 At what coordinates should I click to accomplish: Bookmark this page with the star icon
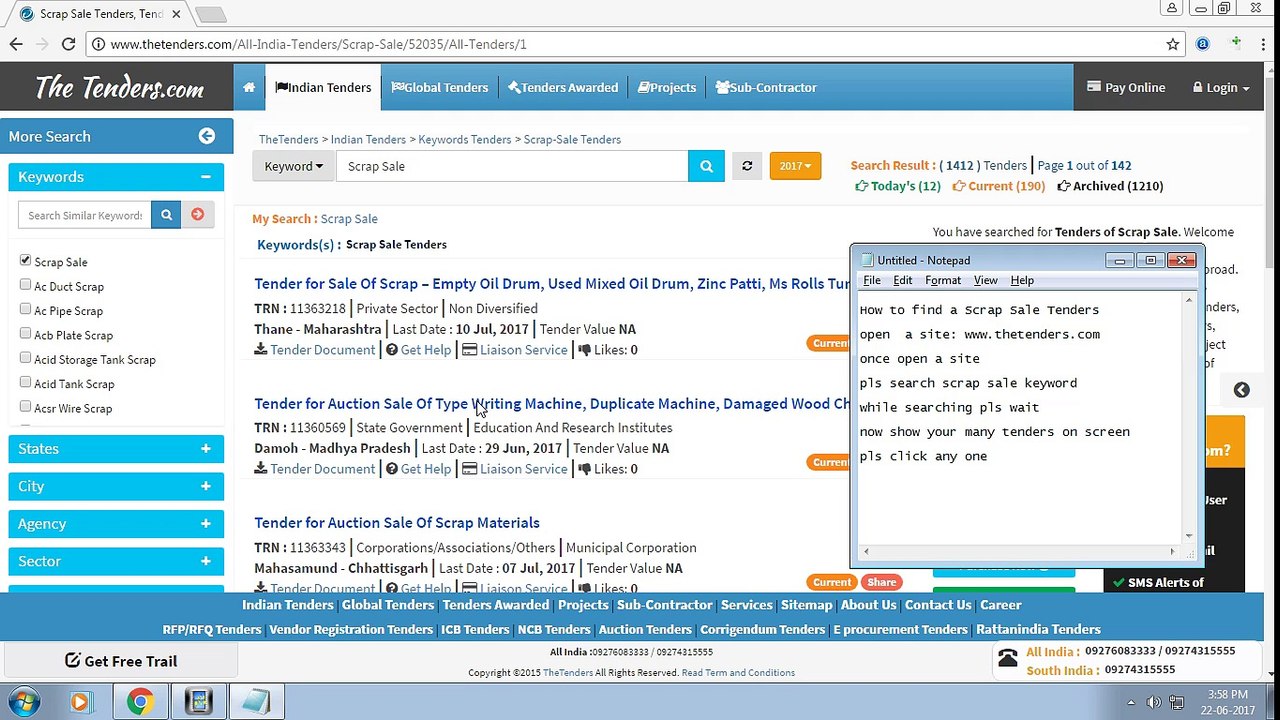(1173, 44)
